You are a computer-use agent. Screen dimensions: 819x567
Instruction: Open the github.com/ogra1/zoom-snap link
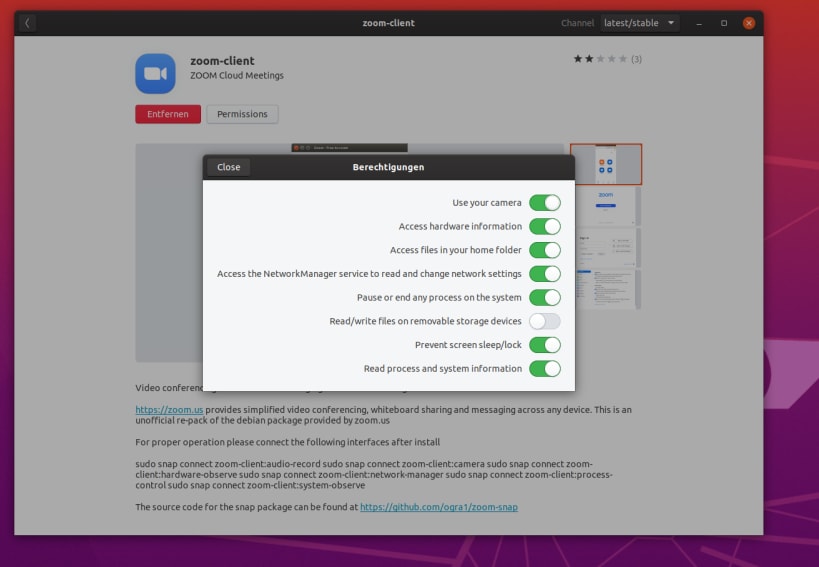coord(439,507)
